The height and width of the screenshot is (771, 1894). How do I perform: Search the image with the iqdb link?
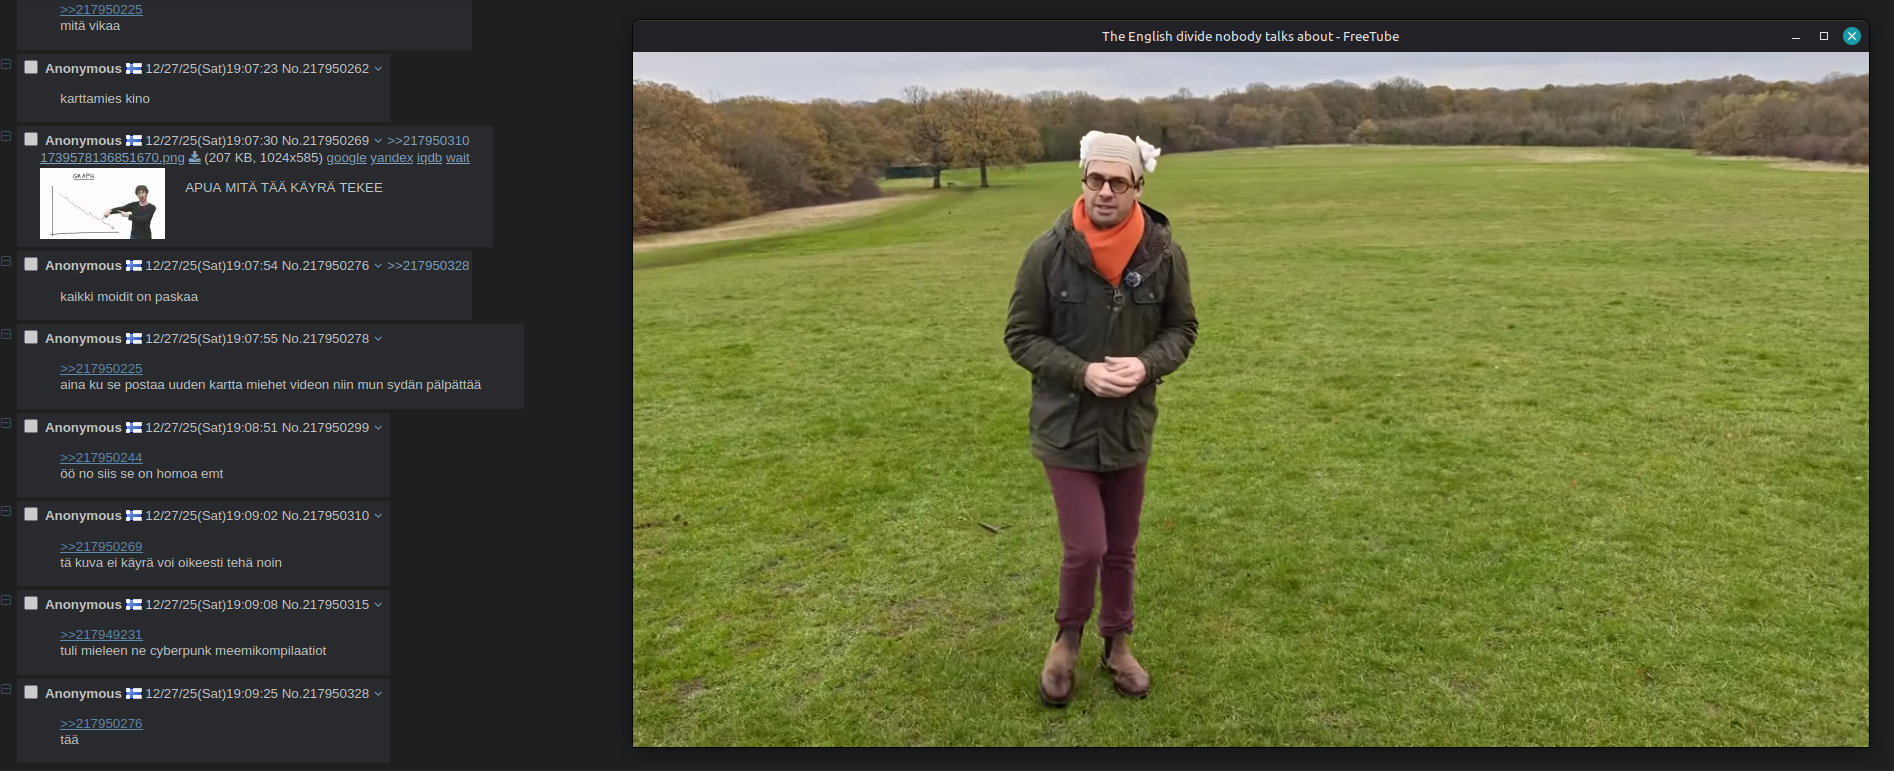tap(429, 158)
